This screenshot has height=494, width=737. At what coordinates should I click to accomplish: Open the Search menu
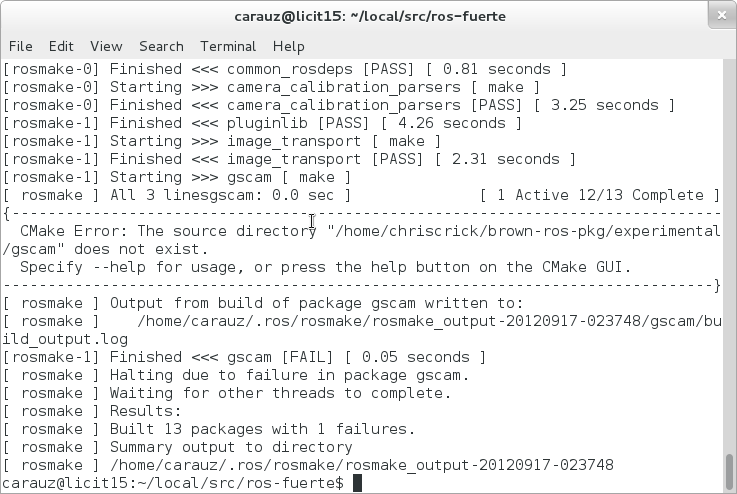pos(161,46)
